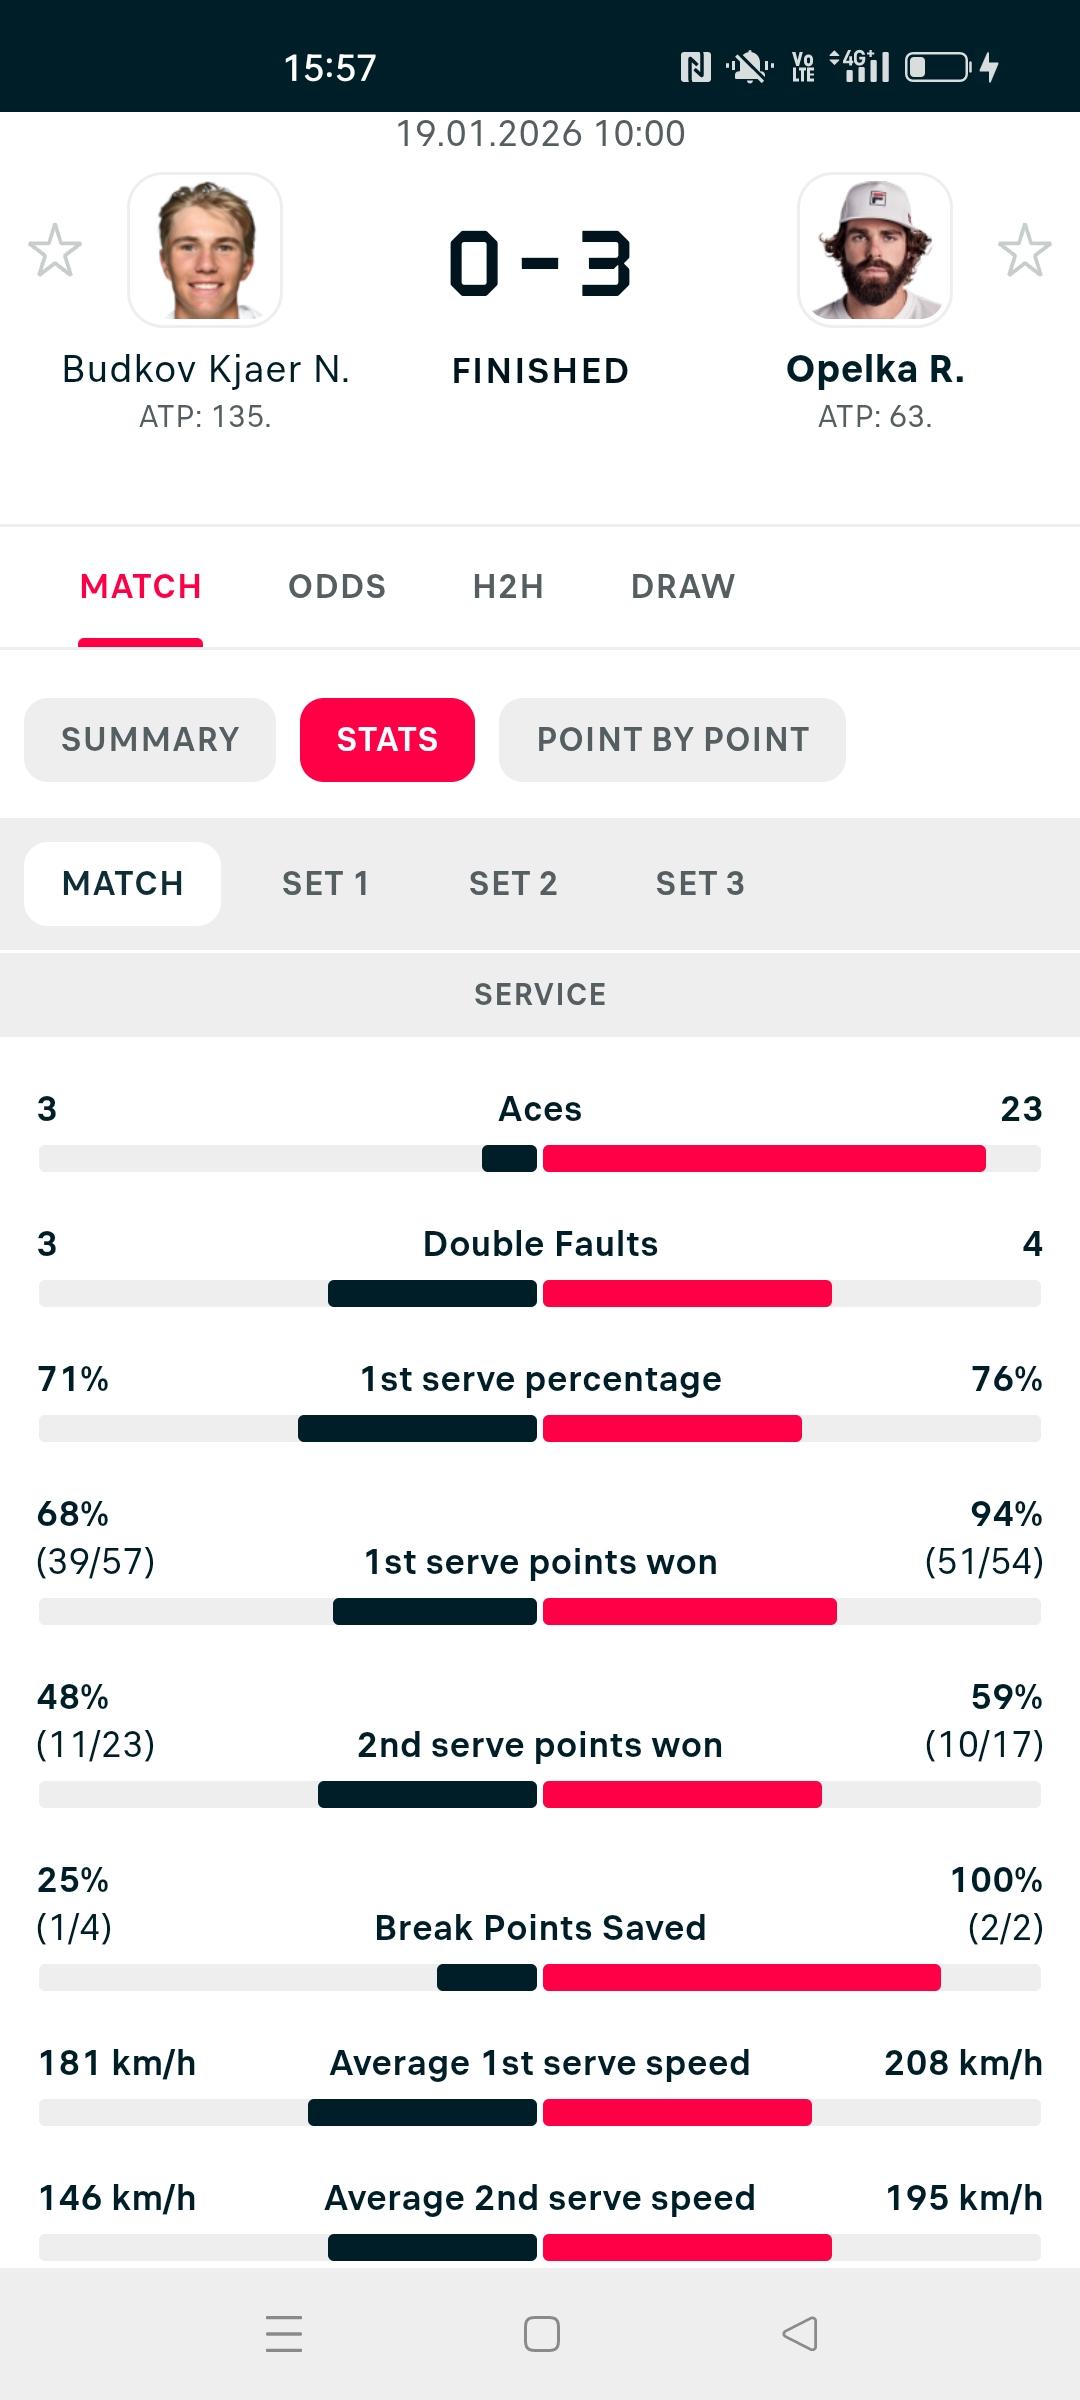The height and width of the screenshot is (2400, 1080).
Task: Switch to the ODDS tab
Action: pos(337,586)
